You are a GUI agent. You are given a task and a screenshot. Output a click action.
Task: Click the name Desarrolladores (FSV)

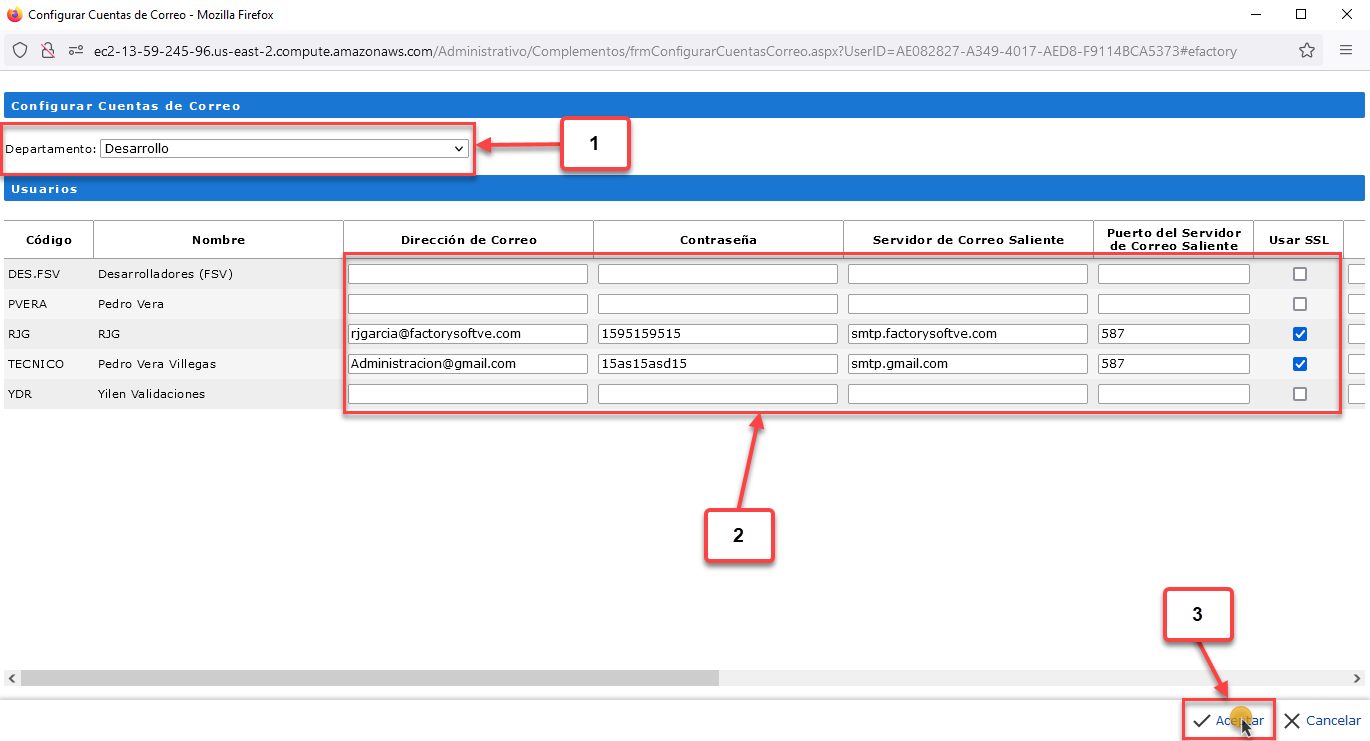(x=165, y=274)
